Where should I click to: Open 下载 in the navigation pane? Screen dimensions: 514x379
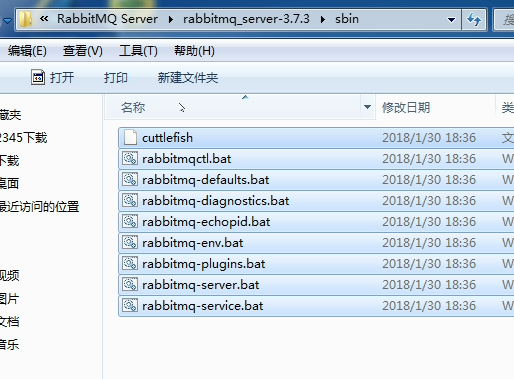click(x=10, y=161)
